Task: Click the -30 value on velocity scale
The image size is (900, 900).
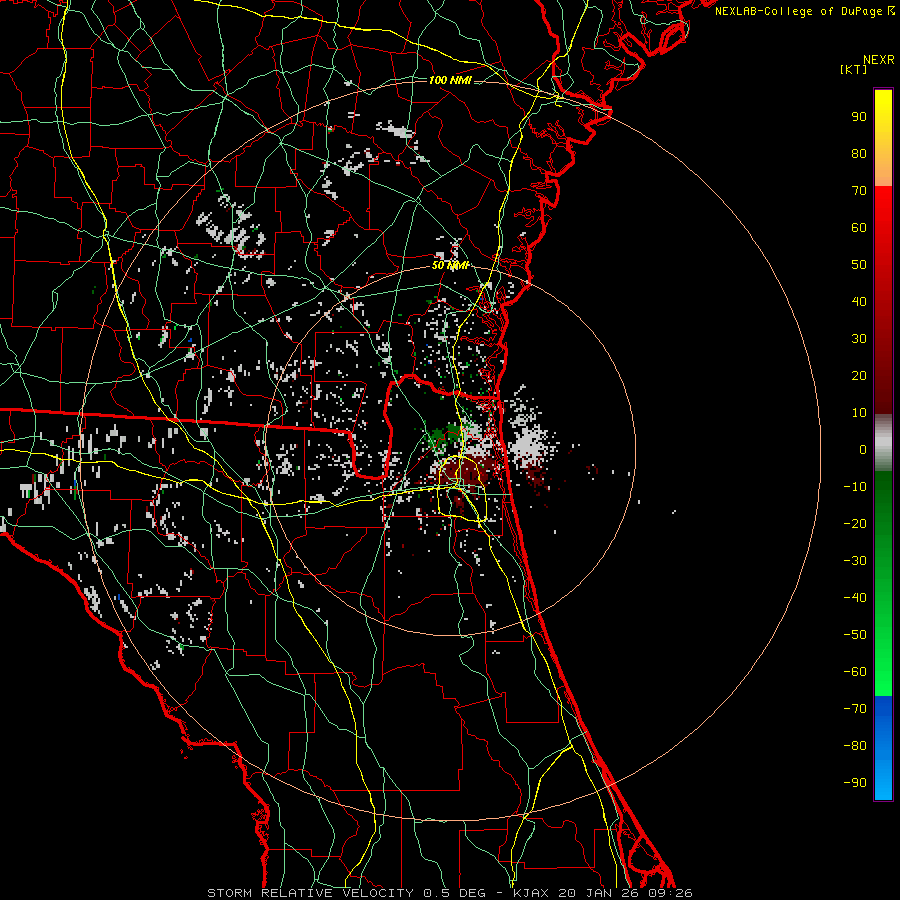Action: pyautogui.click(x=855, y=561)
